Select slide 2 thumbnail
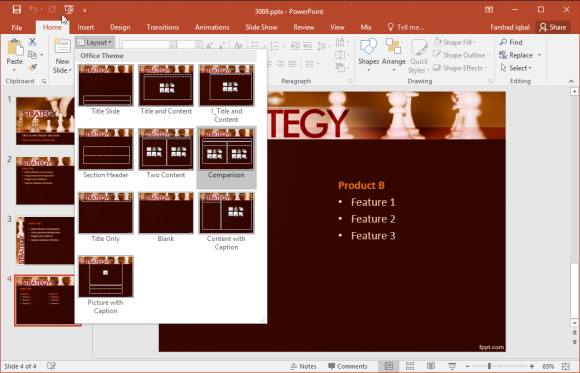Screen dimensions: 580x373 pos(45,181)
